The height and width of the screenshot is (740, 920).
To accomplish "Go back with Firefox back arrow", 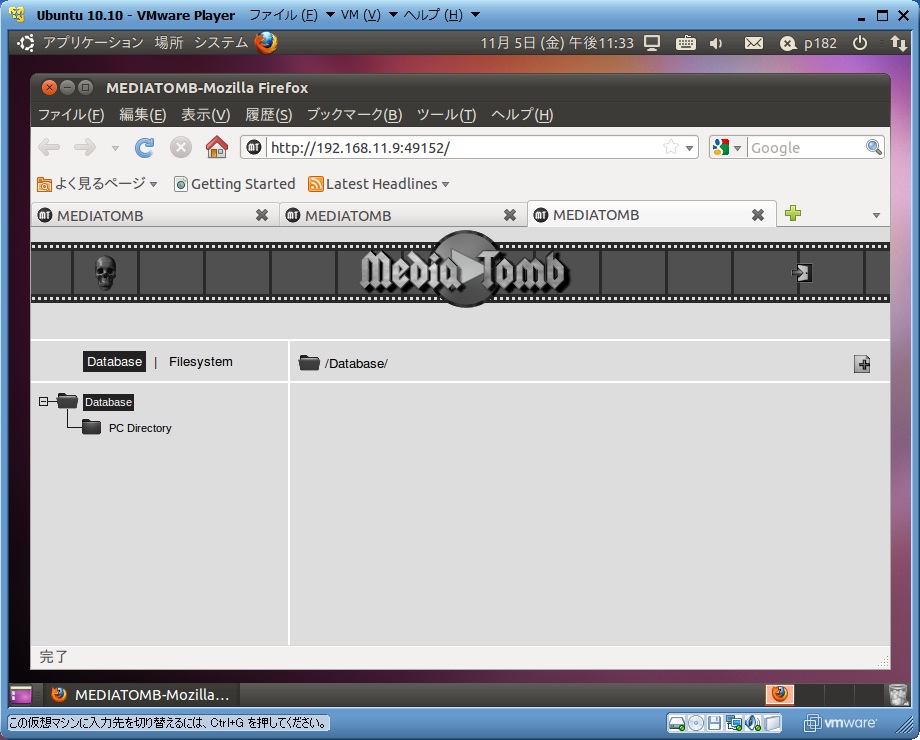I will tap(49, 147).
